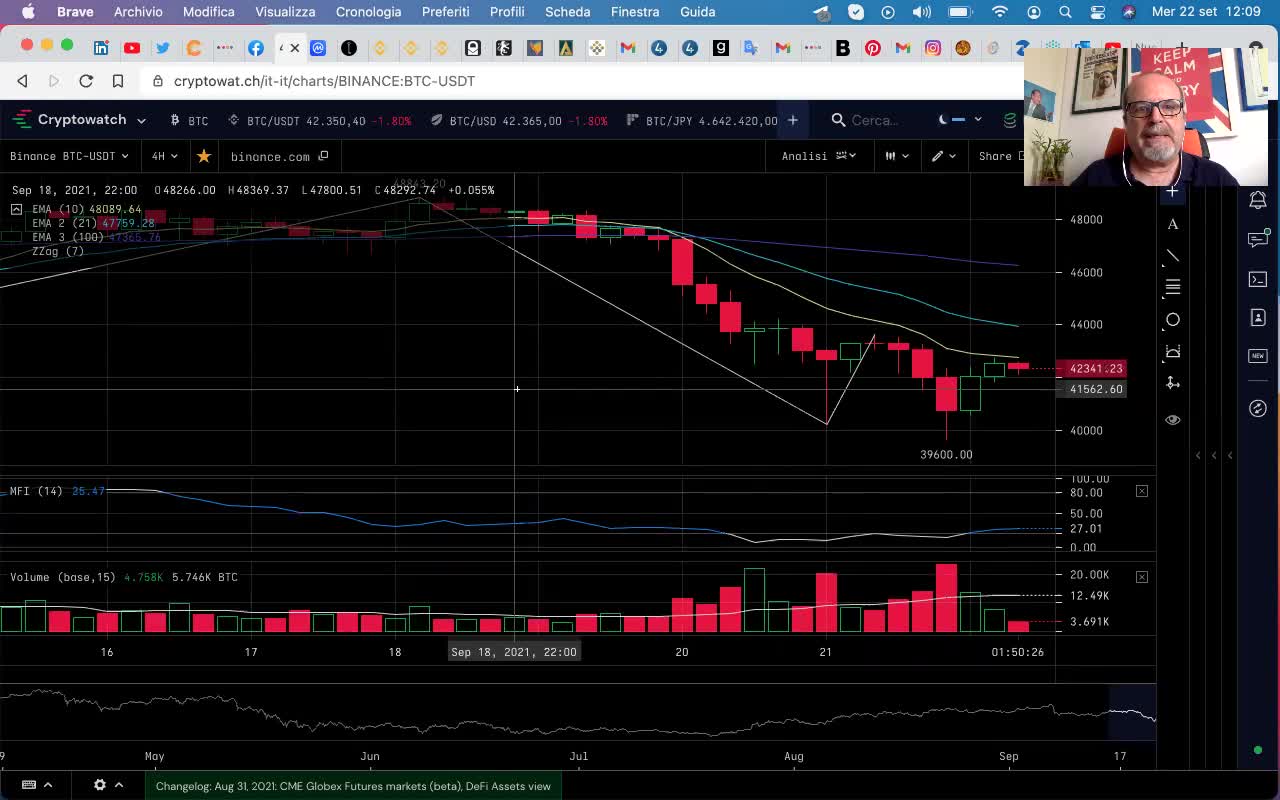Click the keyboard shortcuts icon
1280x800 pixels.
point(29,785)
